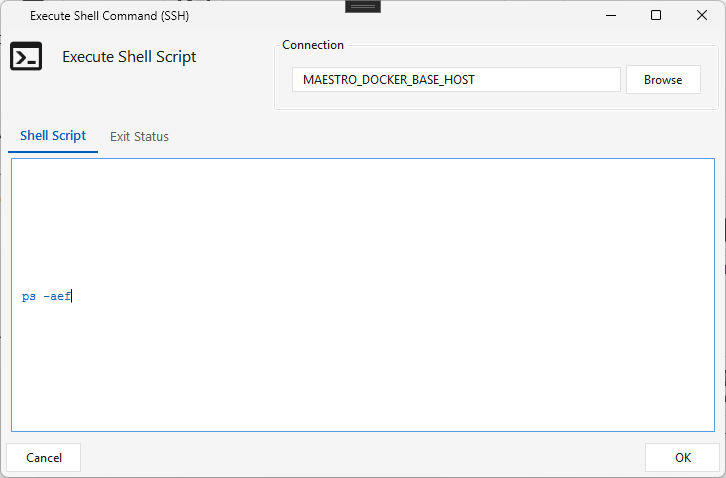Viewport: 726px width, 478px height.
Task: Click the Execute Shell Script heading
Action: (129, 57)
